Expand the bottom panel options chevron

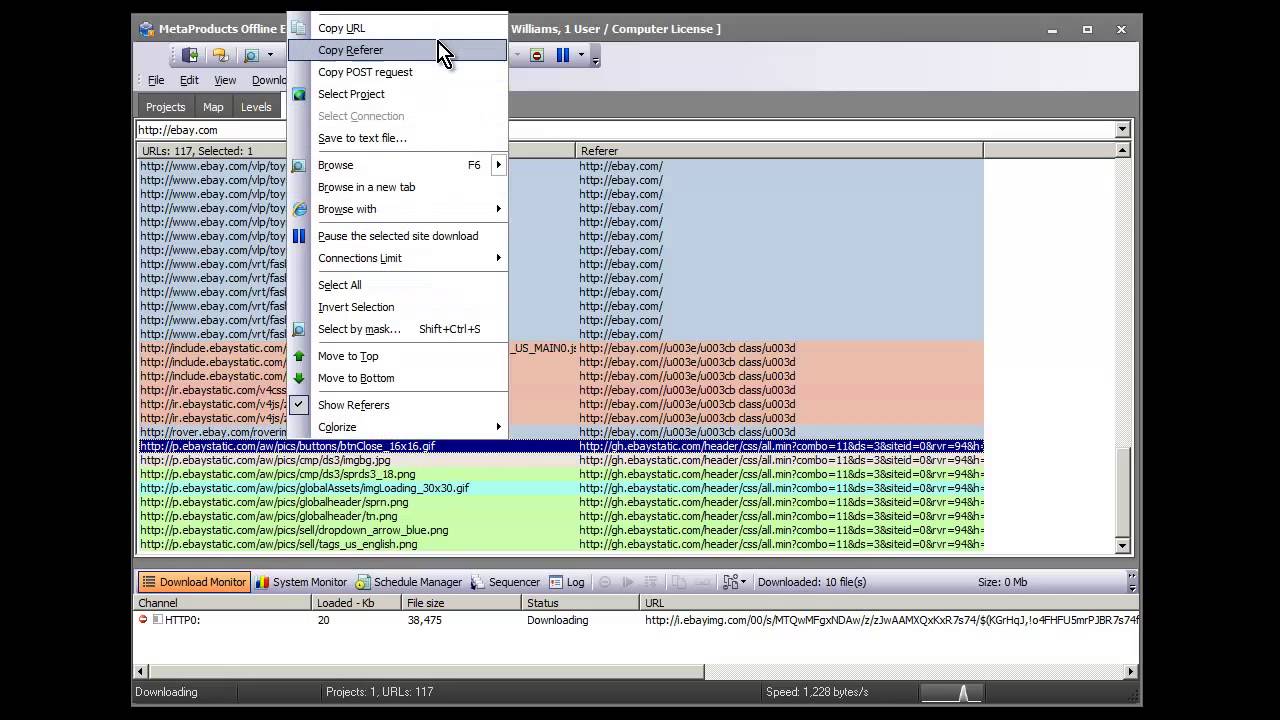pos(1131,582)
